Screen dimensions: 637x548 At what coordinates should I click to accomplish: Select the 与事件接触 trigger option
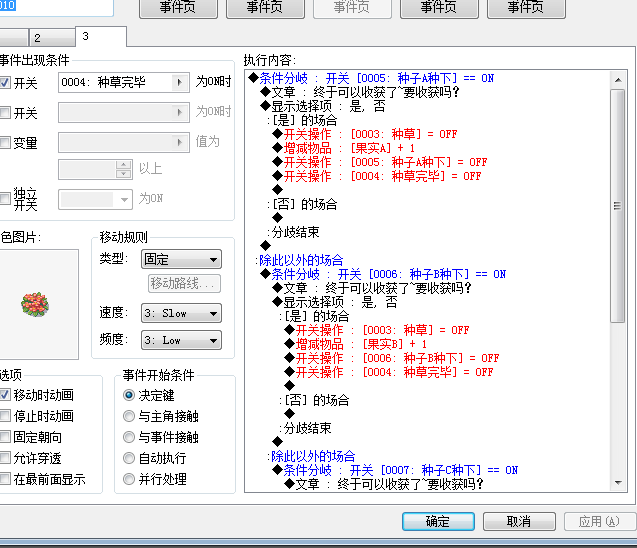pos(129,437)
